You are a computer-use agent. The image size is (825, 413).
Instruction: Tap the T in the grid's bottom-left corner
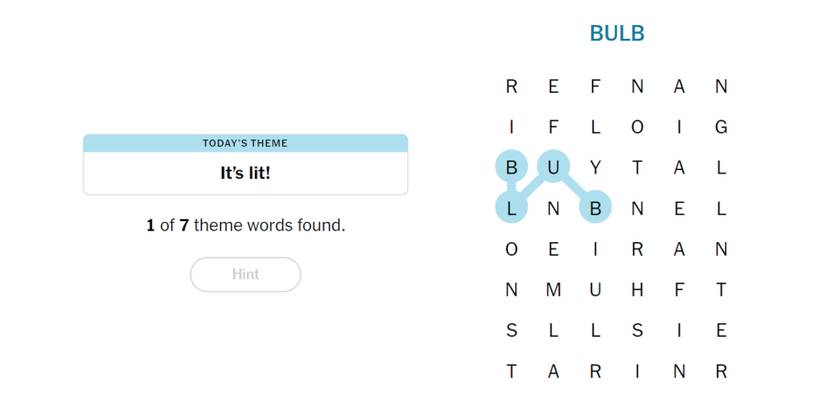pyautogui.click(x=511, y=372)
